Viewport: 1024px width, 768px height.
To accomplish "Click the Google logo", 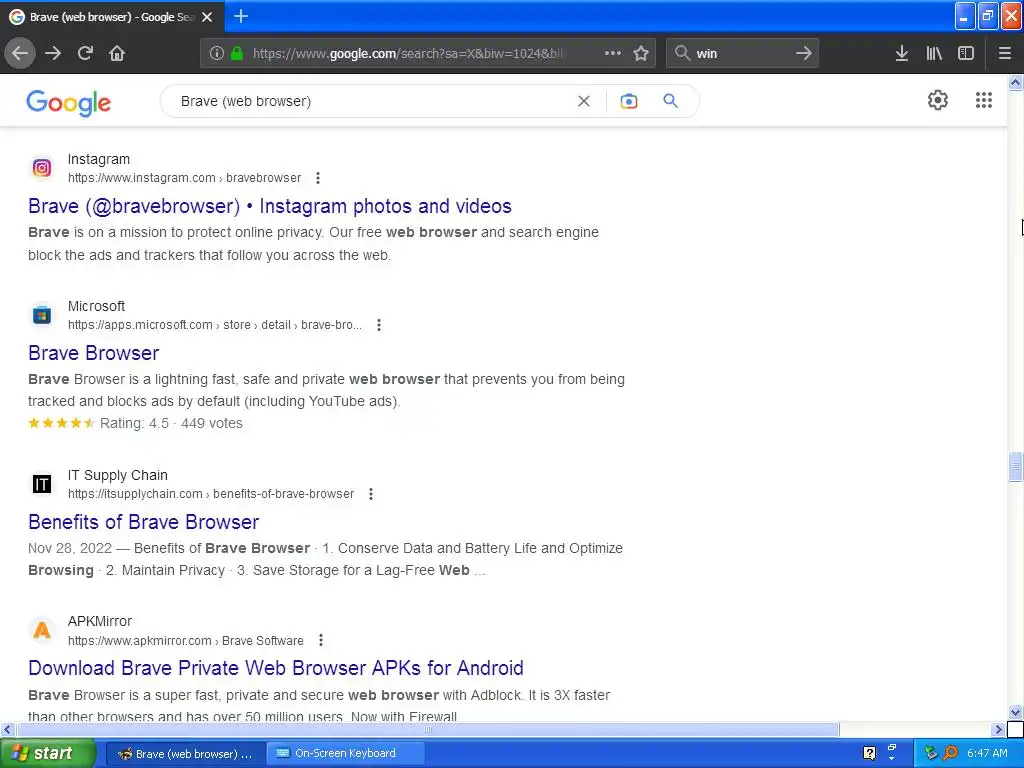I will point(69,103).
